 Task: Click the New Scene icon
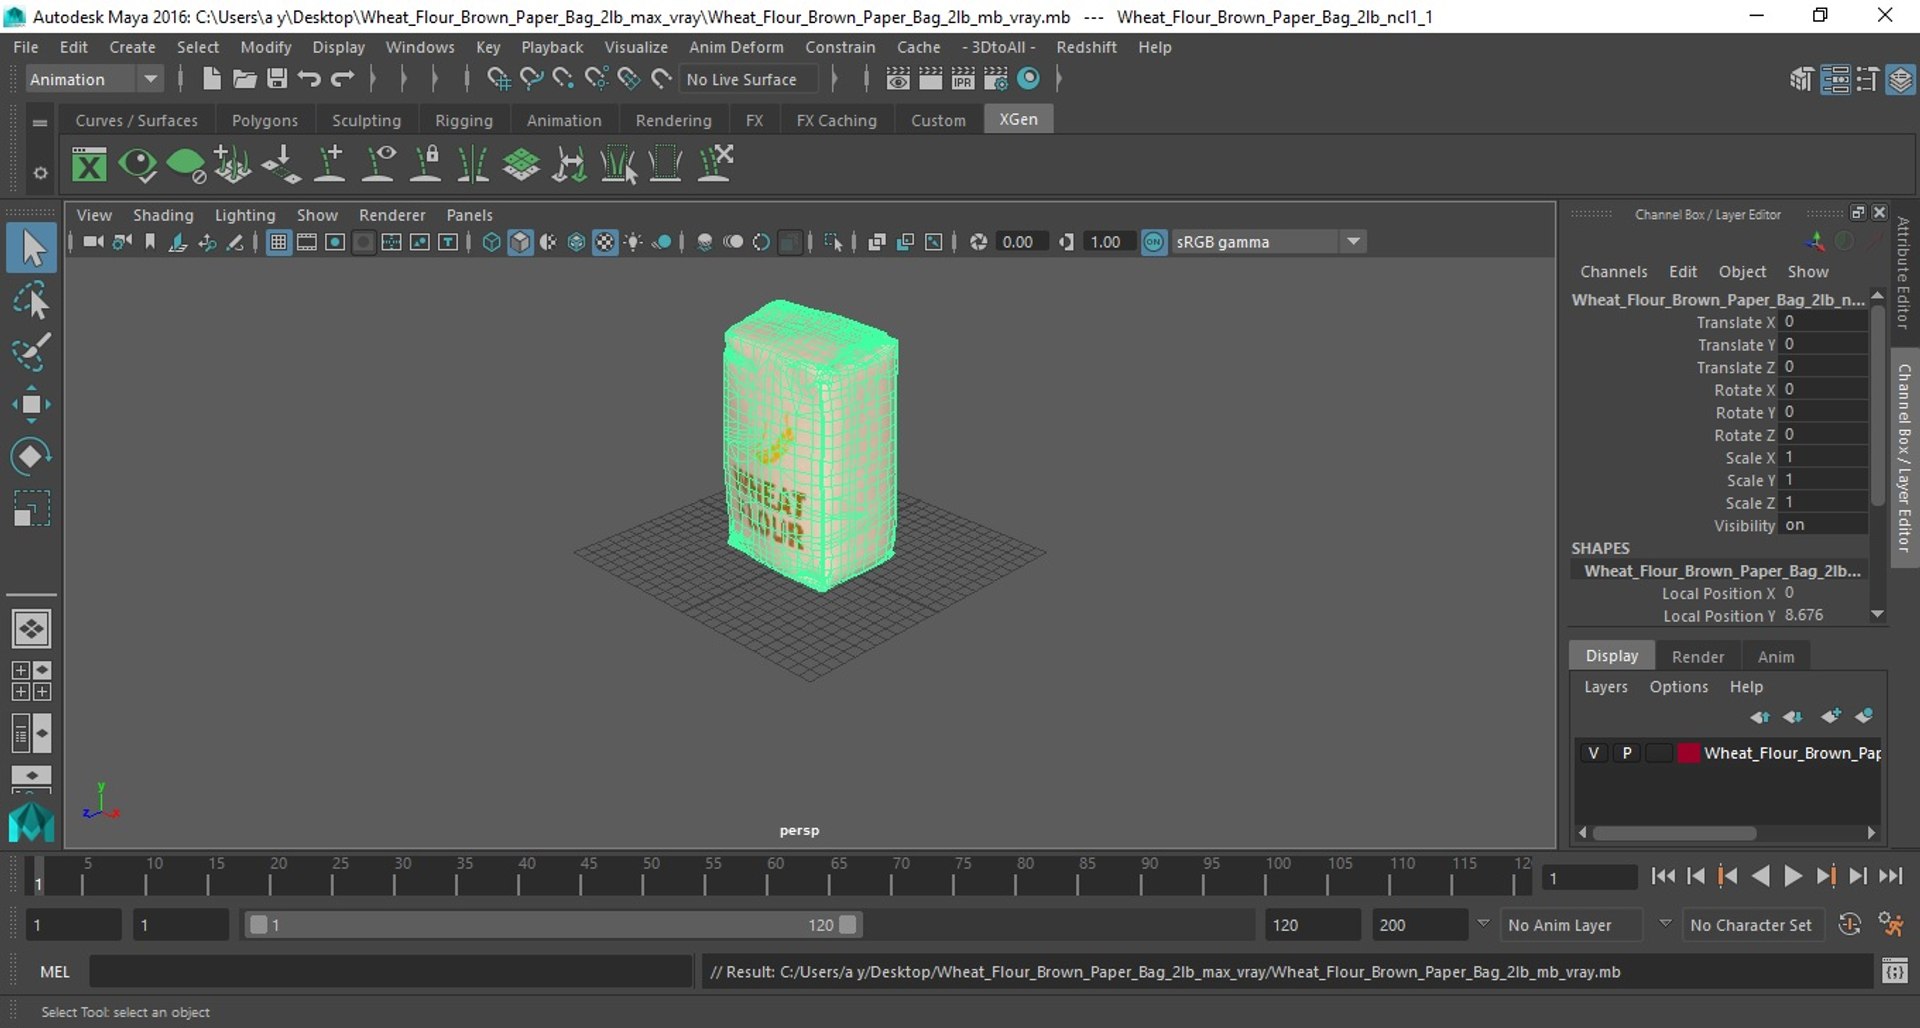point(211,79)
